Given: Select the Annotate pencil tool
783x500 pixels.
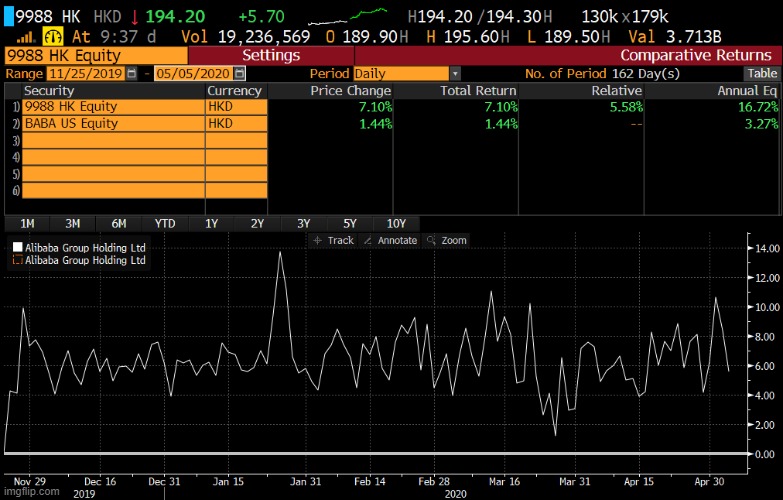Looking at the screenshot, I should (390, 241).
